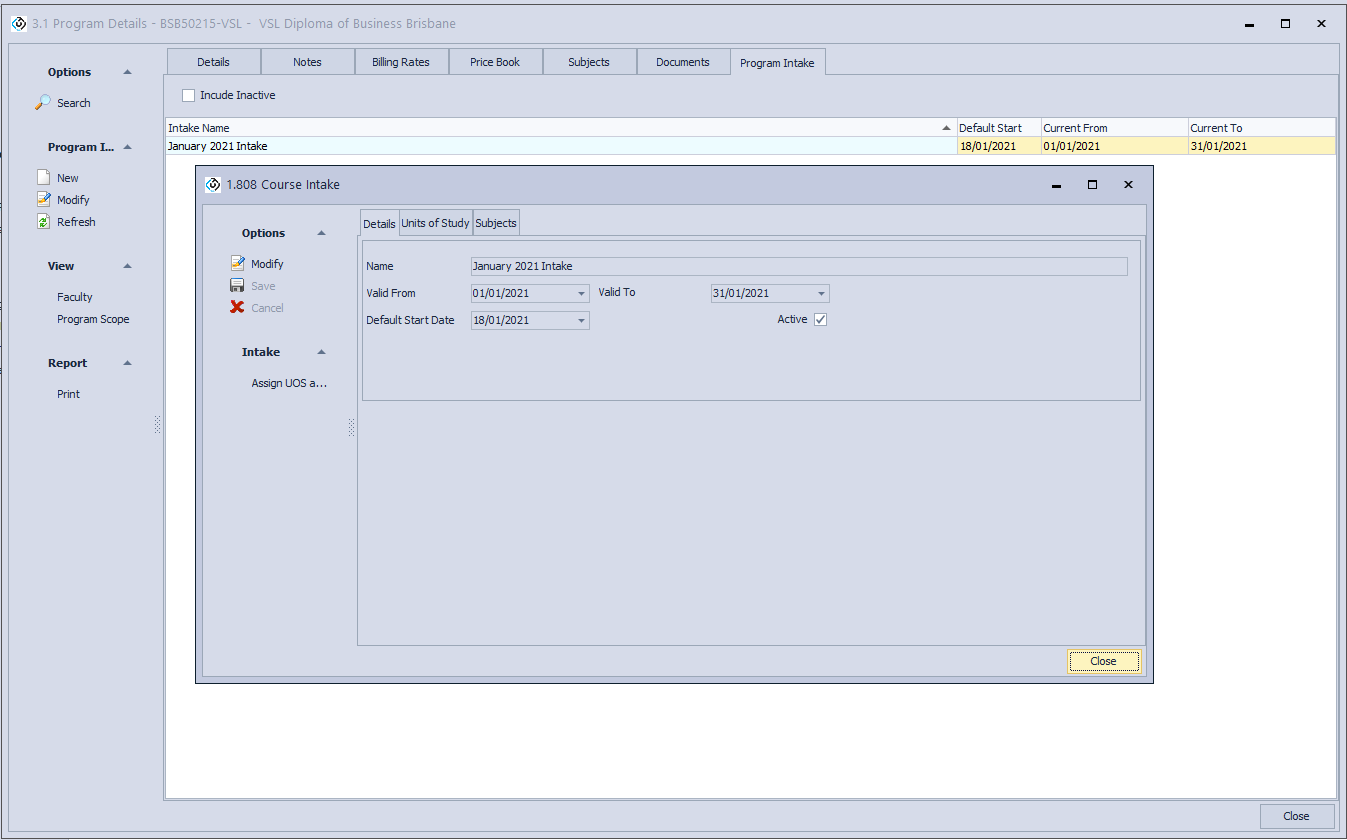This screenshot has width=1347, height=840.
Task: Click the New document icon in sidebar
Action: [43, 178]
